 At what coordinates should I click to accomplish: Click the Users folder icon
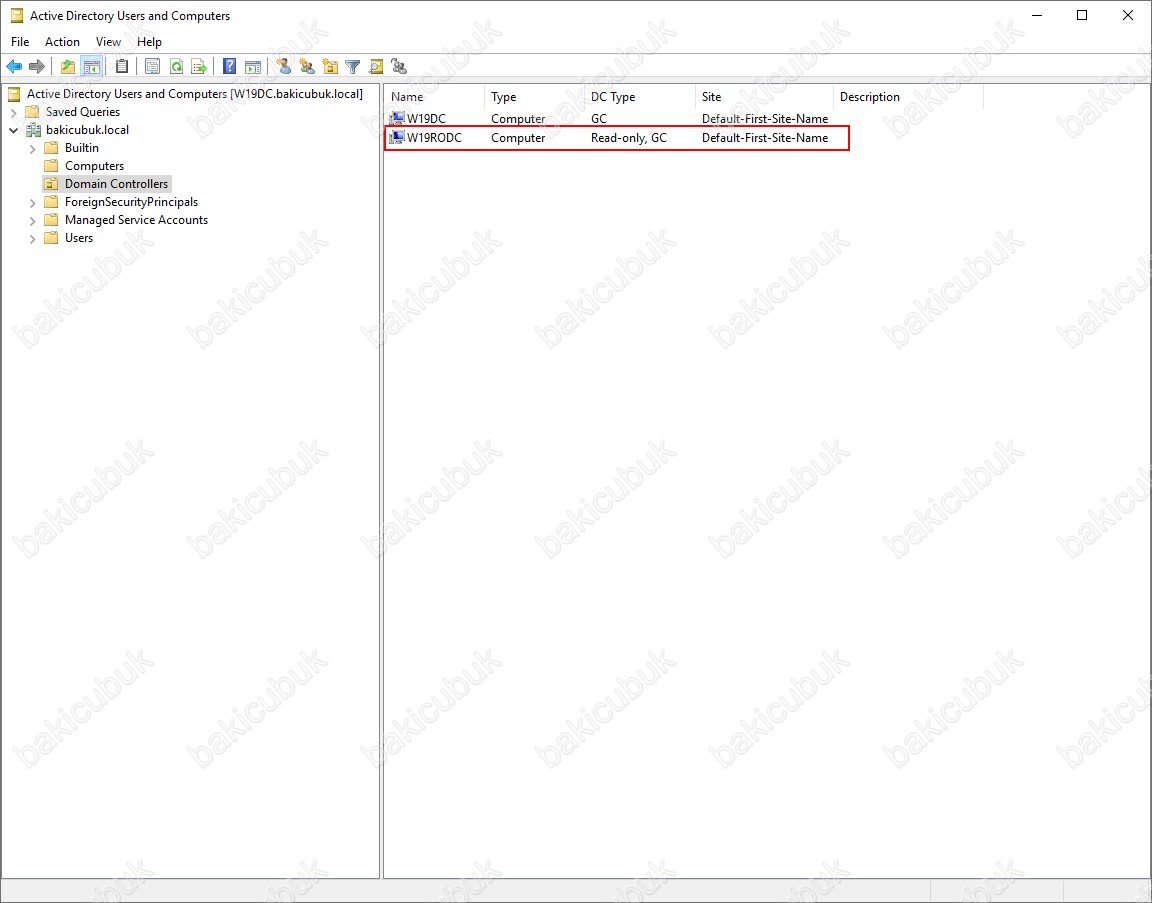[x=51, y=238]
